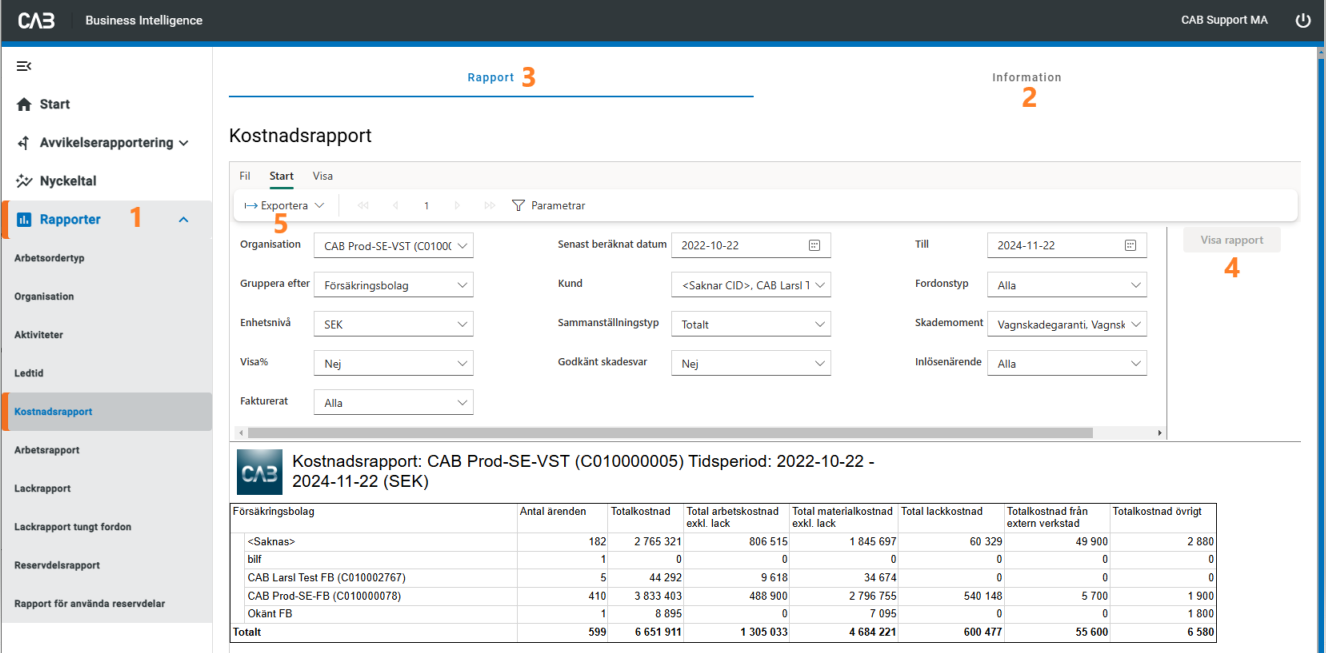Click the CAB logo in header
Image resolution: width=1326 pixels, height=653 pixels.
(36, 20)
